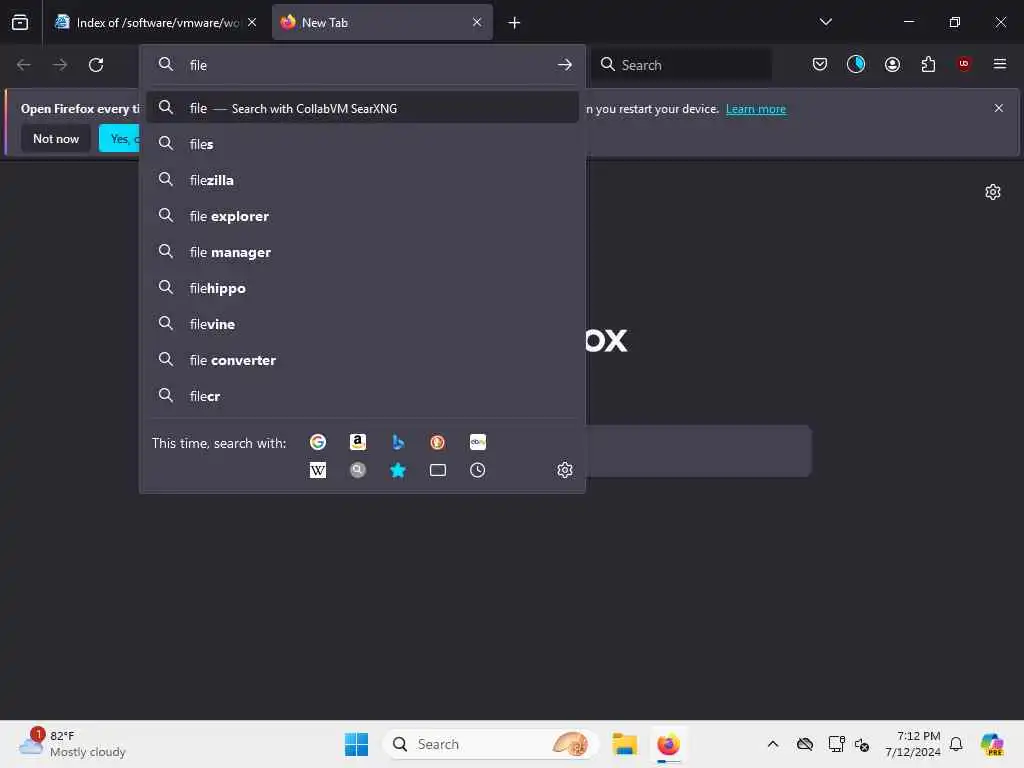The width and height of the screenshot is (1024, 768).
Task: Open search settings gear in dropdown
Action: pos(565,470)
